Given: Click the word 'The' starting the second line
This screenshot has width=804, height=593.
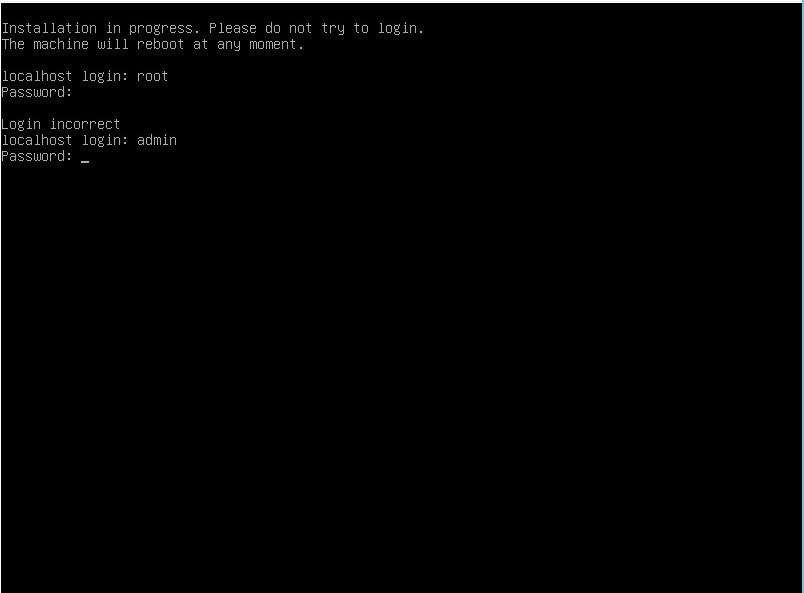Looking at the screenshot, I should 13,44.
